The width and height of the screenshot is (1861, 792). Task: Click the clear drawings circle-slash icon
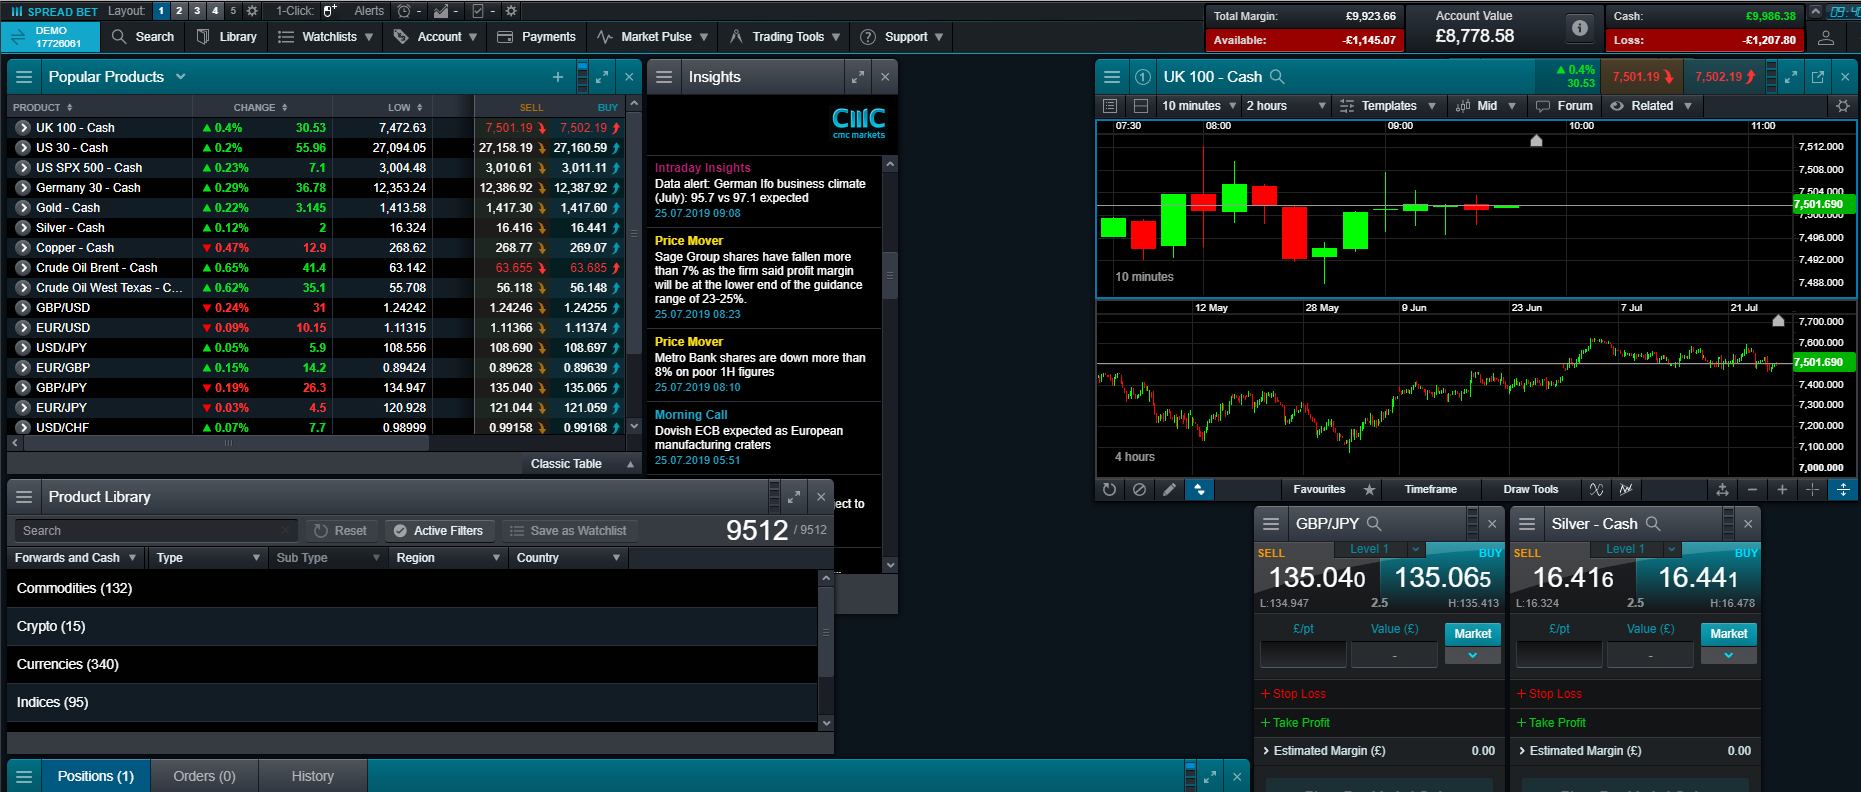[1140, 490]
